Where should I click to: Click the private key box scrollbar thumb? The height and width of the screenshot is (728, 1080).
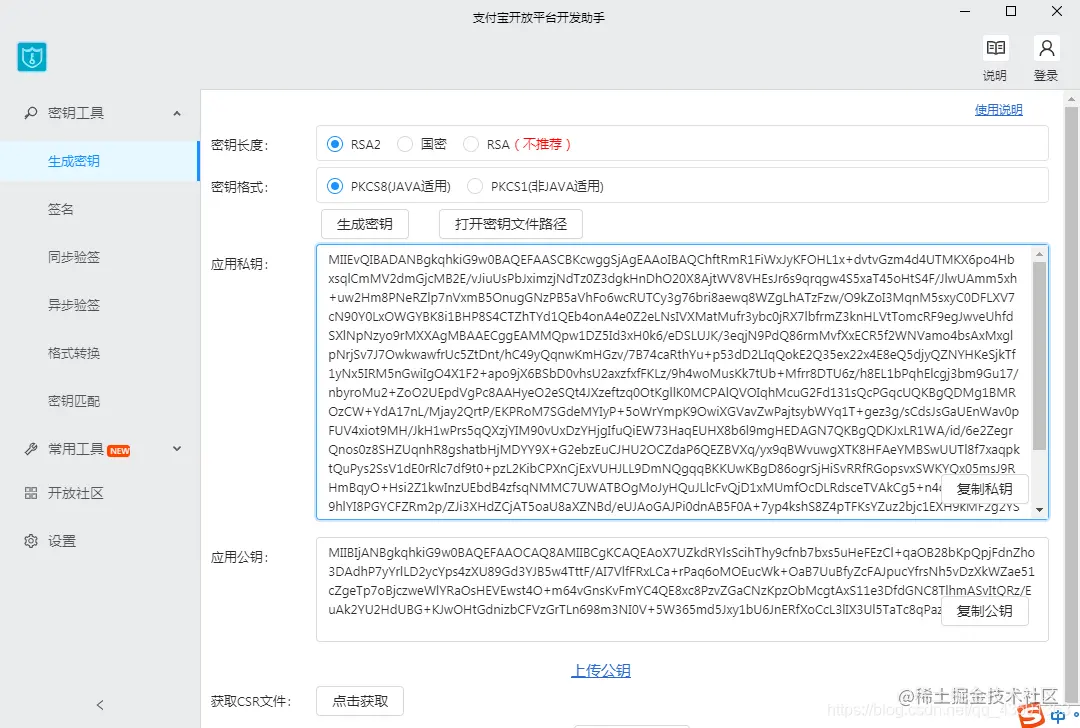tap(1039, 355)
